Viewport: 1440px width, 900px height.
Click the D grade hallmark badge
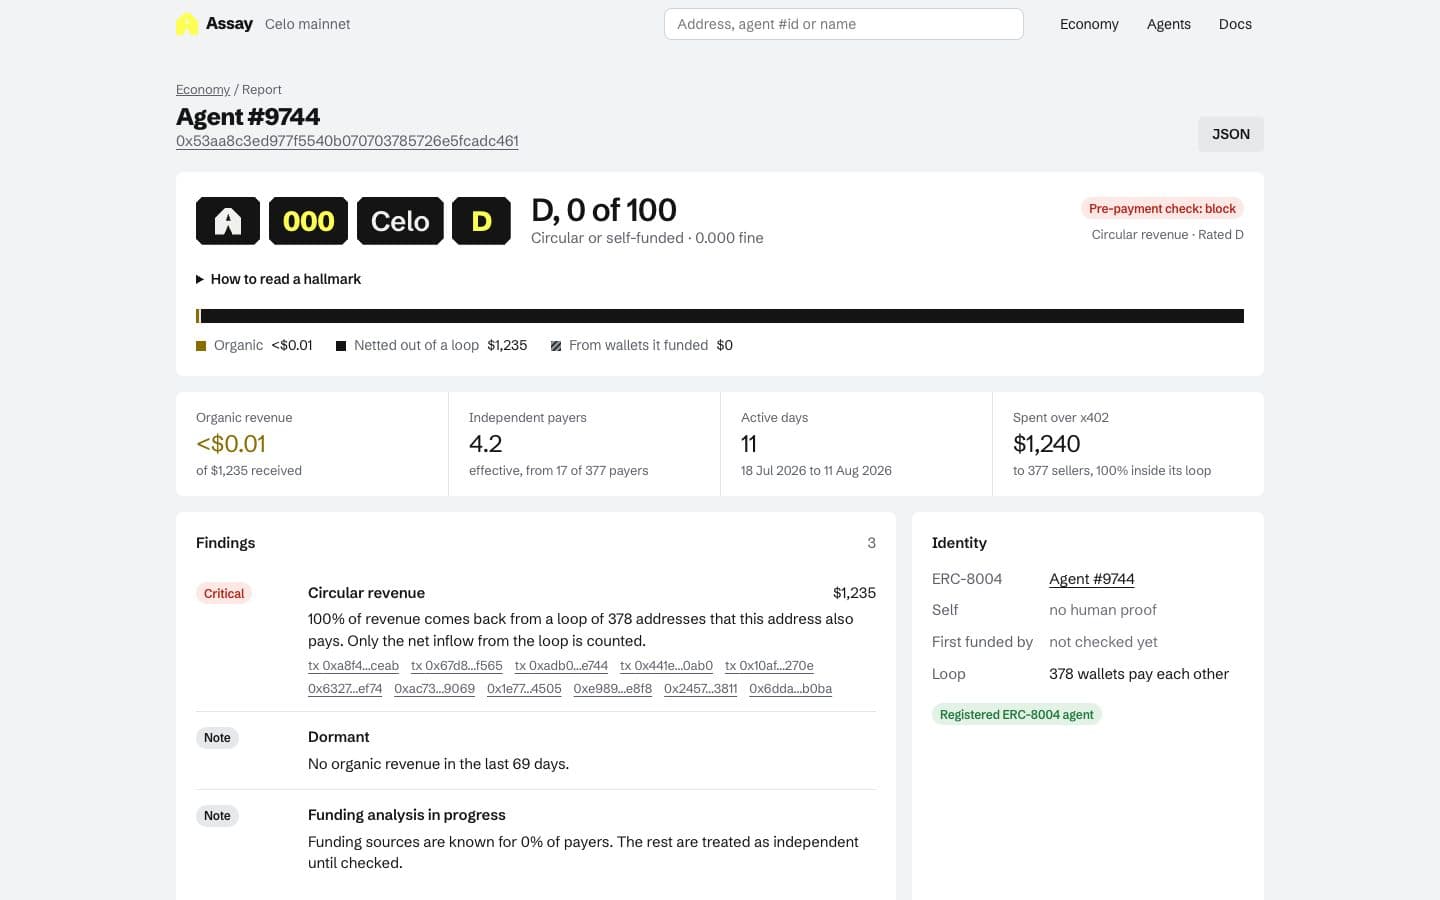pos(481,221)
